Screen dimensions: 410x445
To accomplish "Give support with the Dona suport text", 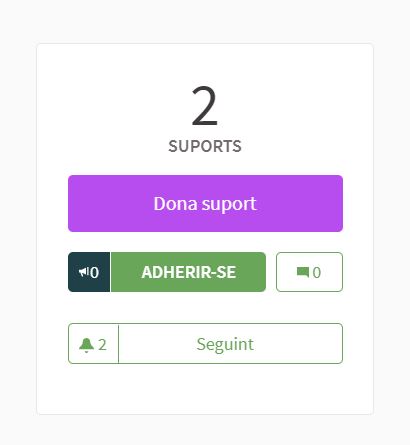I will [205, 204].
